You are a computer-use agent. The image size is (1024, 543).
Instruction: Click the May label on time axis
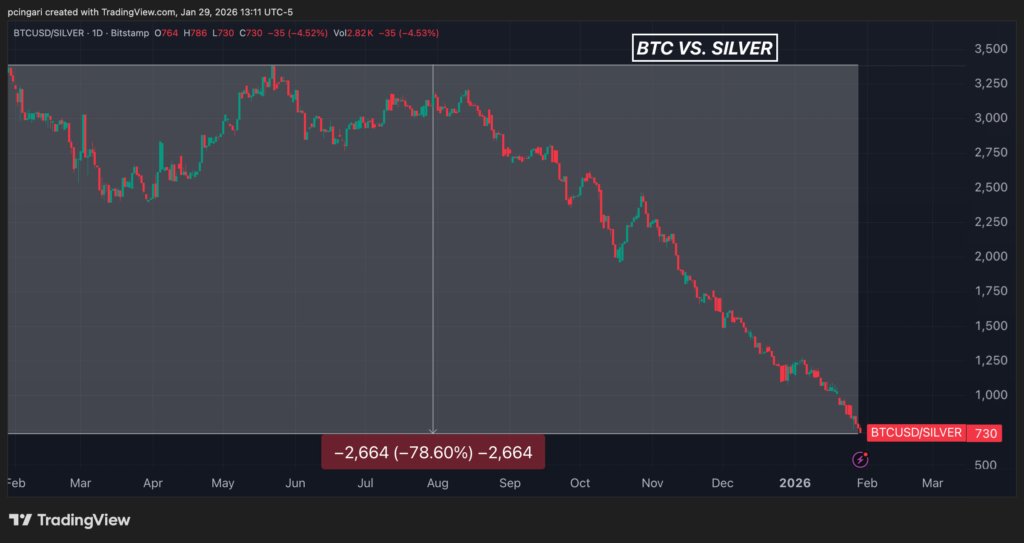click(x=222, y=482)
